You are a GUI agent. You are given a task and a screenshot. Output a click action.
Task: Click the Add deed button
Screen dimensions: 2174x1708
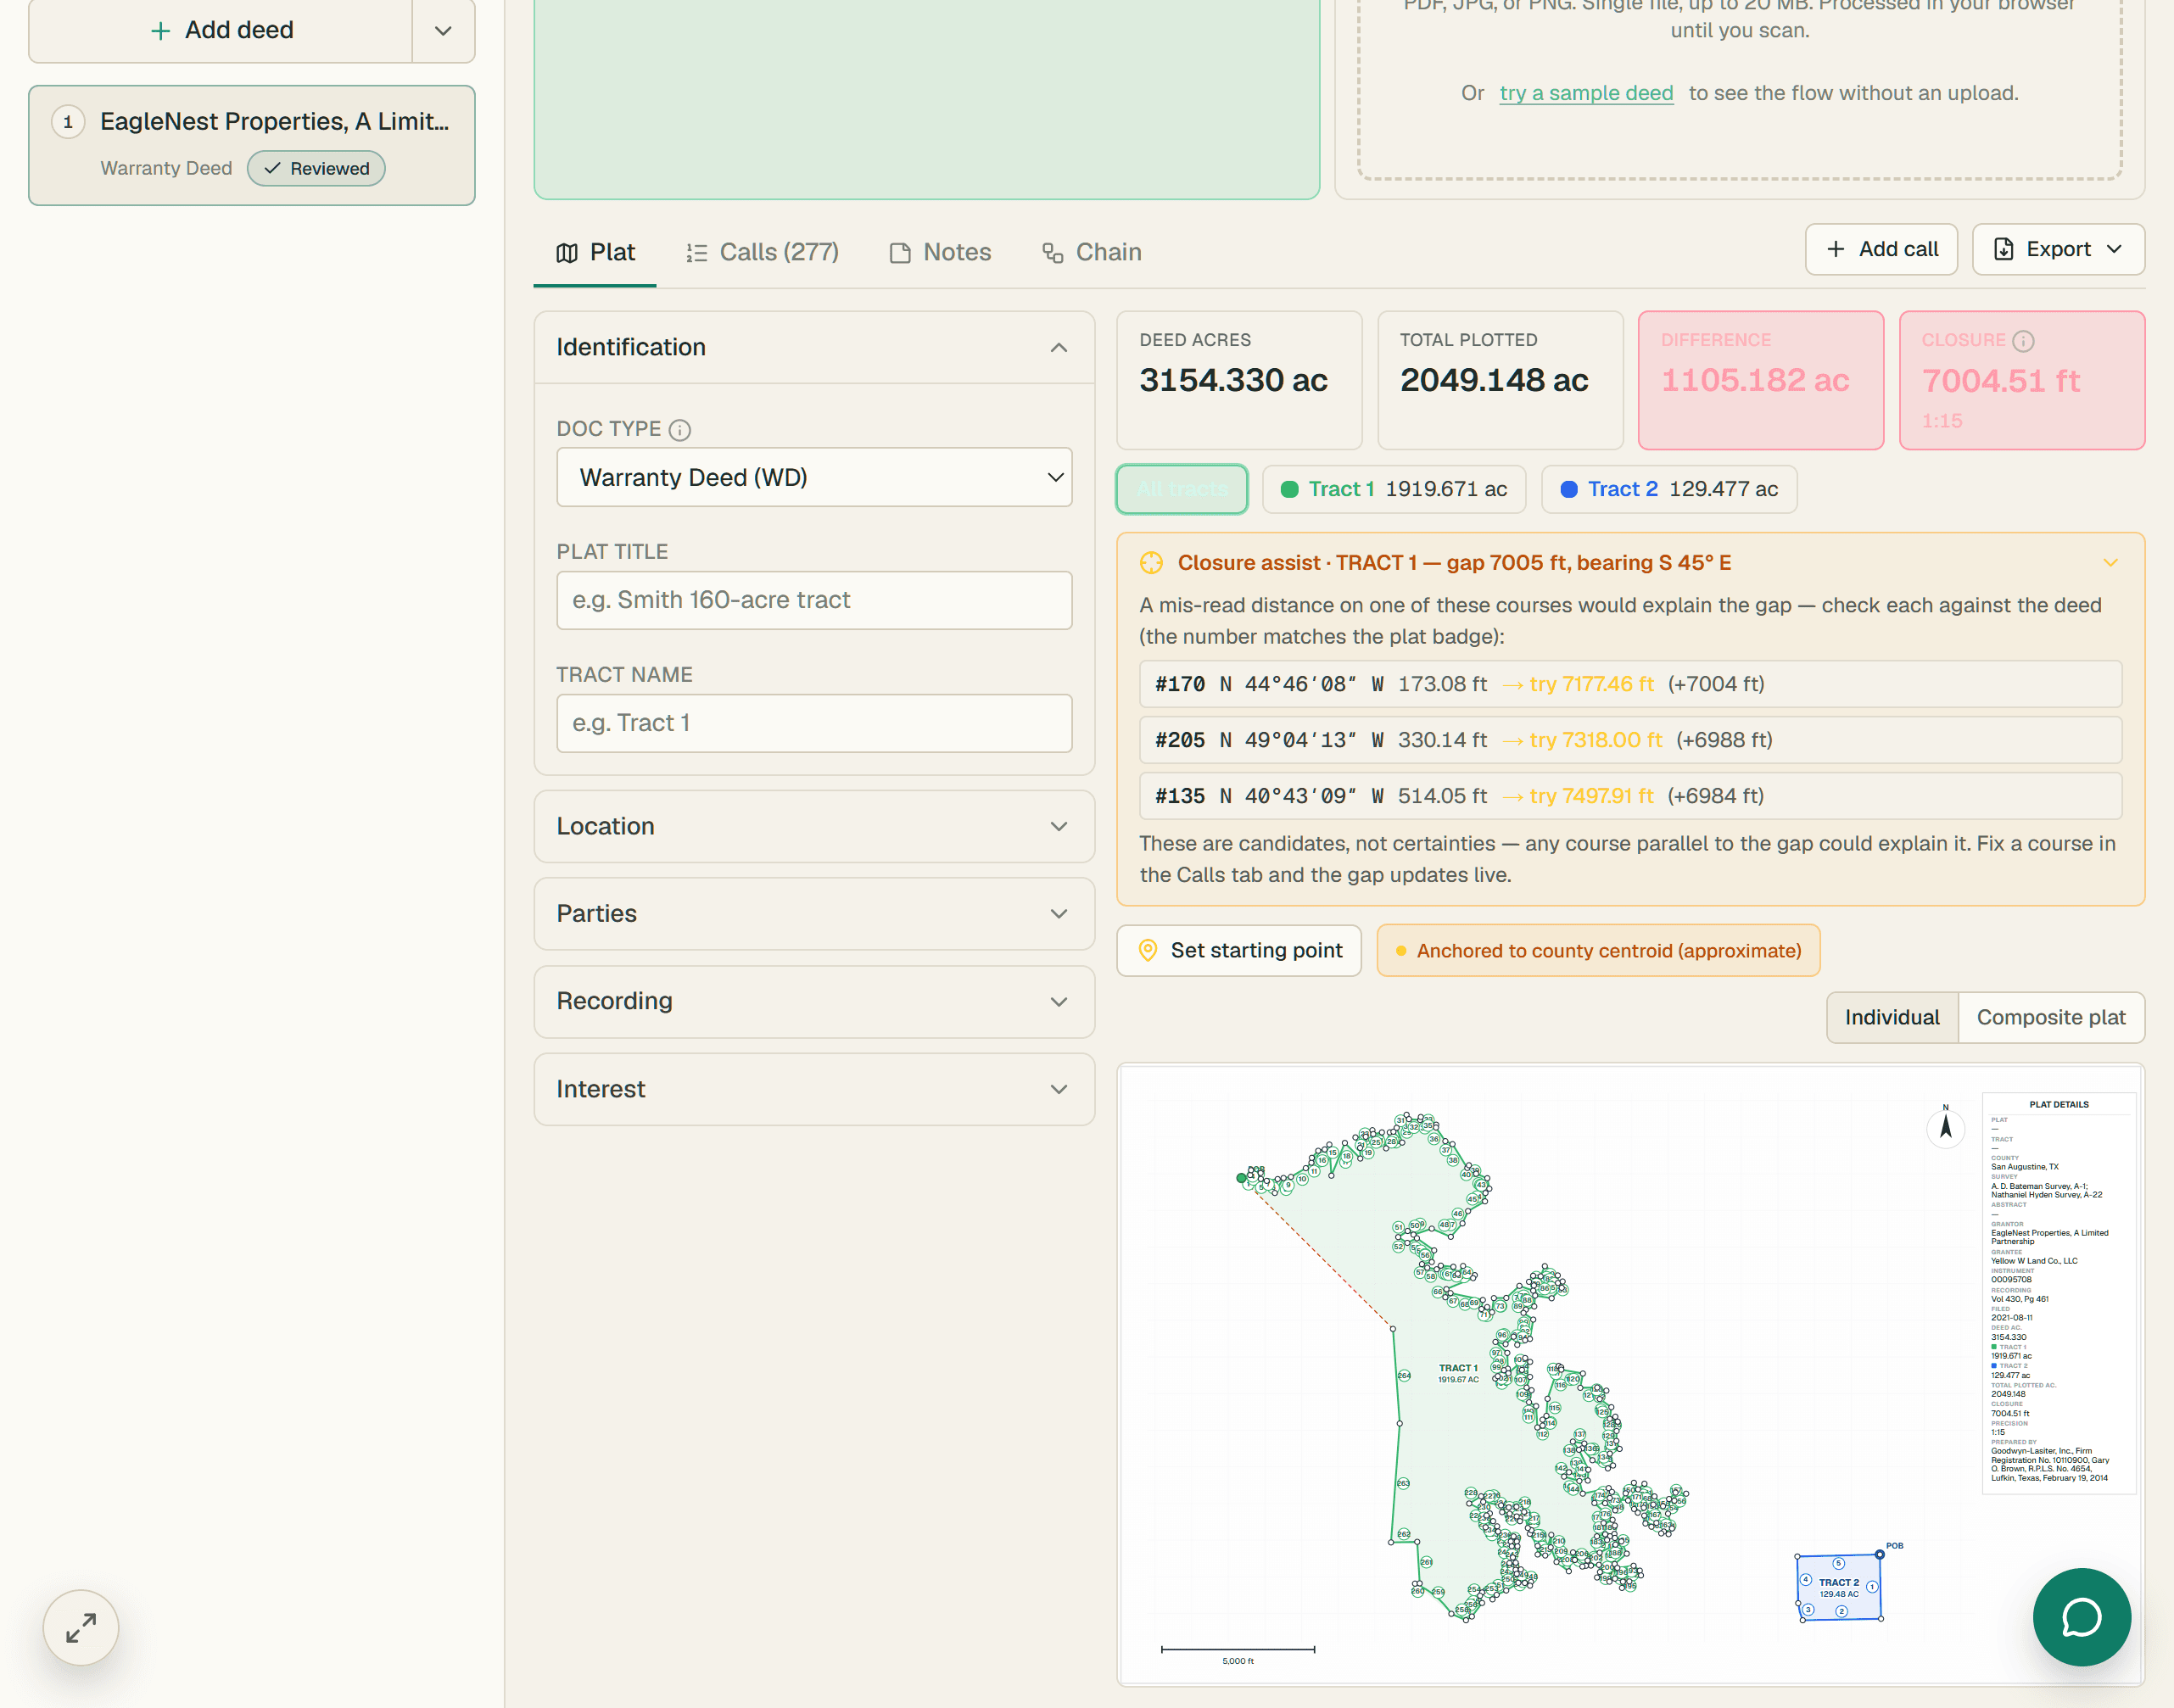tap(221, 31)
